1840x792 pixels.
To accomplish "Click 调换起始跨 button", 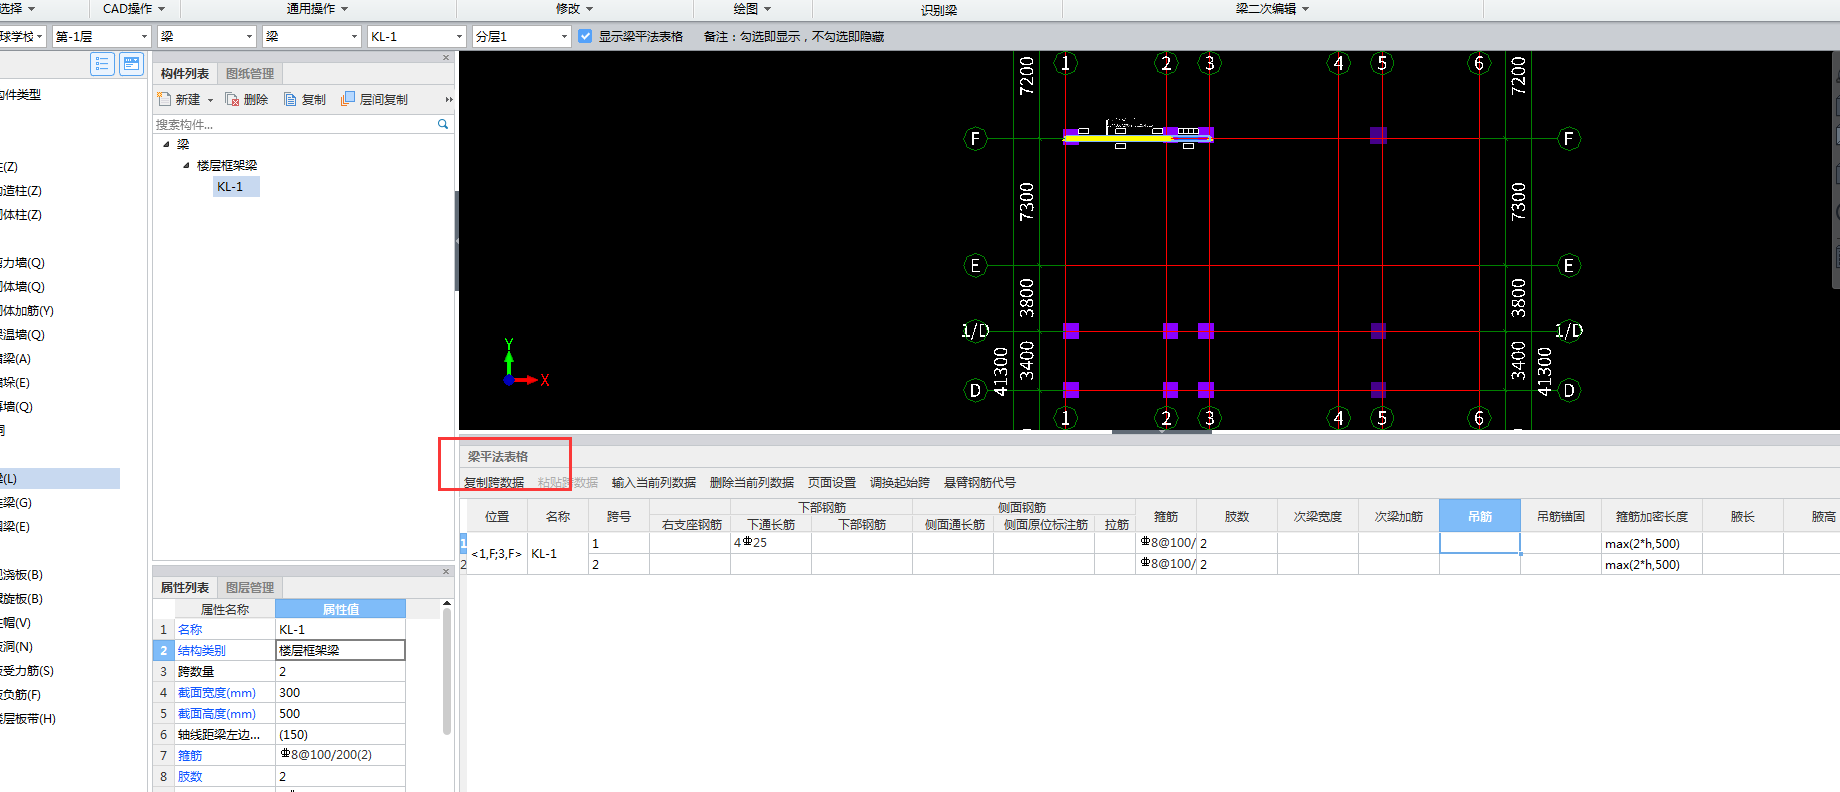I will pos(900,483).
